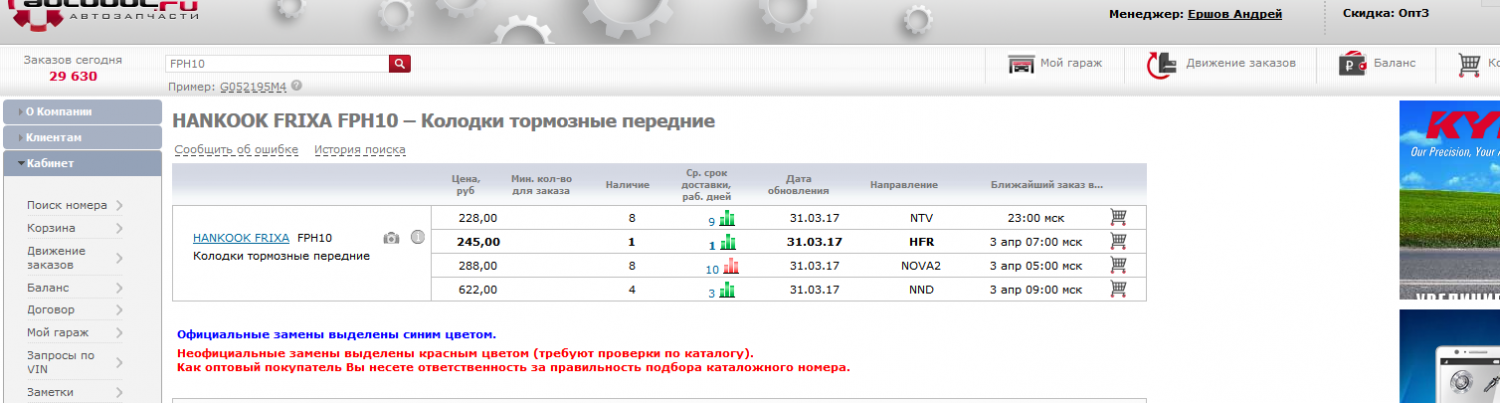Select the price 228,00 cell
1500x403 pixels.
pos(478,217)
